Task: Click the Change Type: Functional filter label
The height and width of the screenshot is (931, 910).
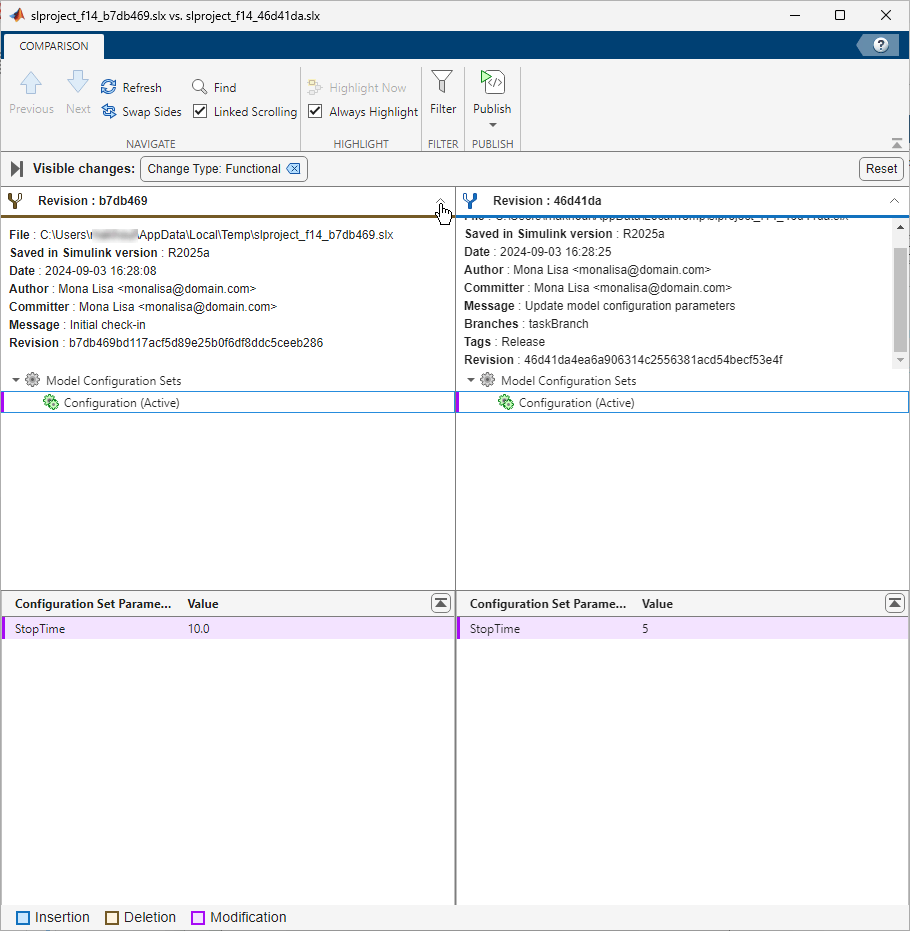Action: (214, 169)
